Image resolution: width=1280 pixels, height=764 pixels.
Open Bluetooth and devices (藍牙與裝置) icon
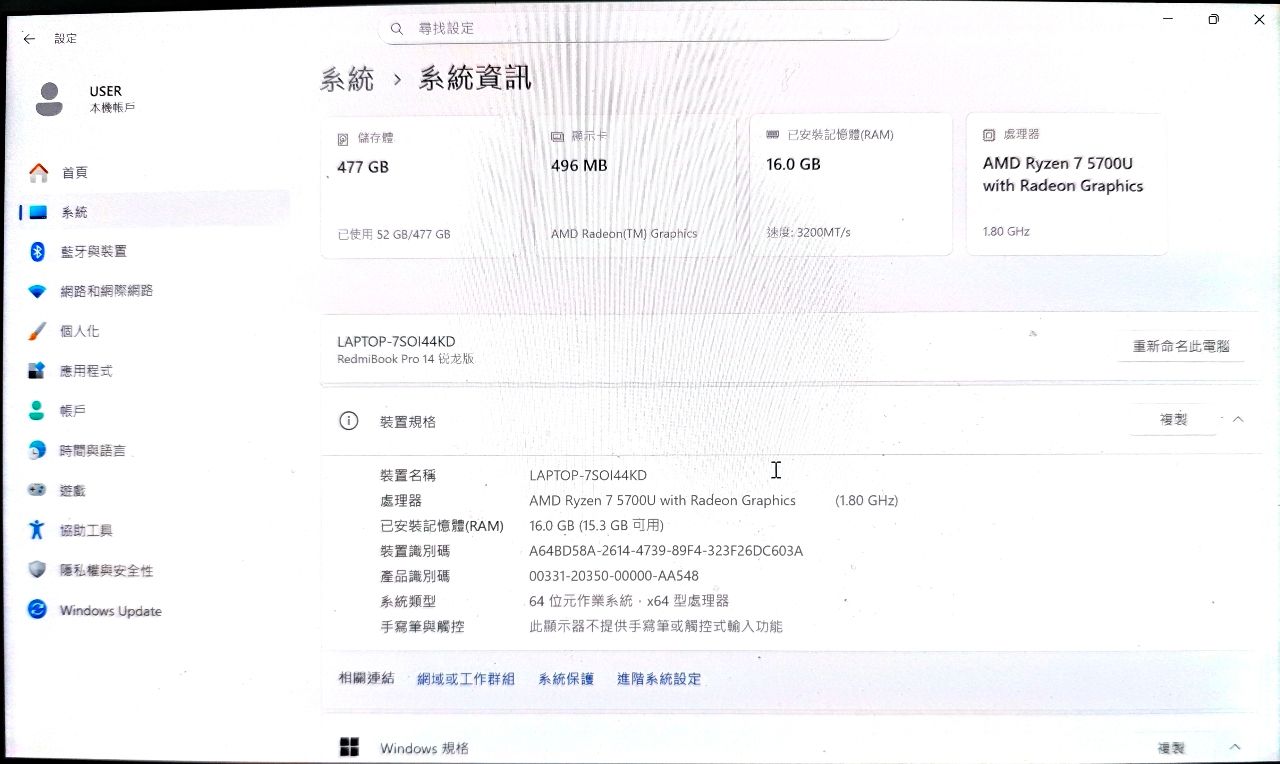[x=38, y=251]
